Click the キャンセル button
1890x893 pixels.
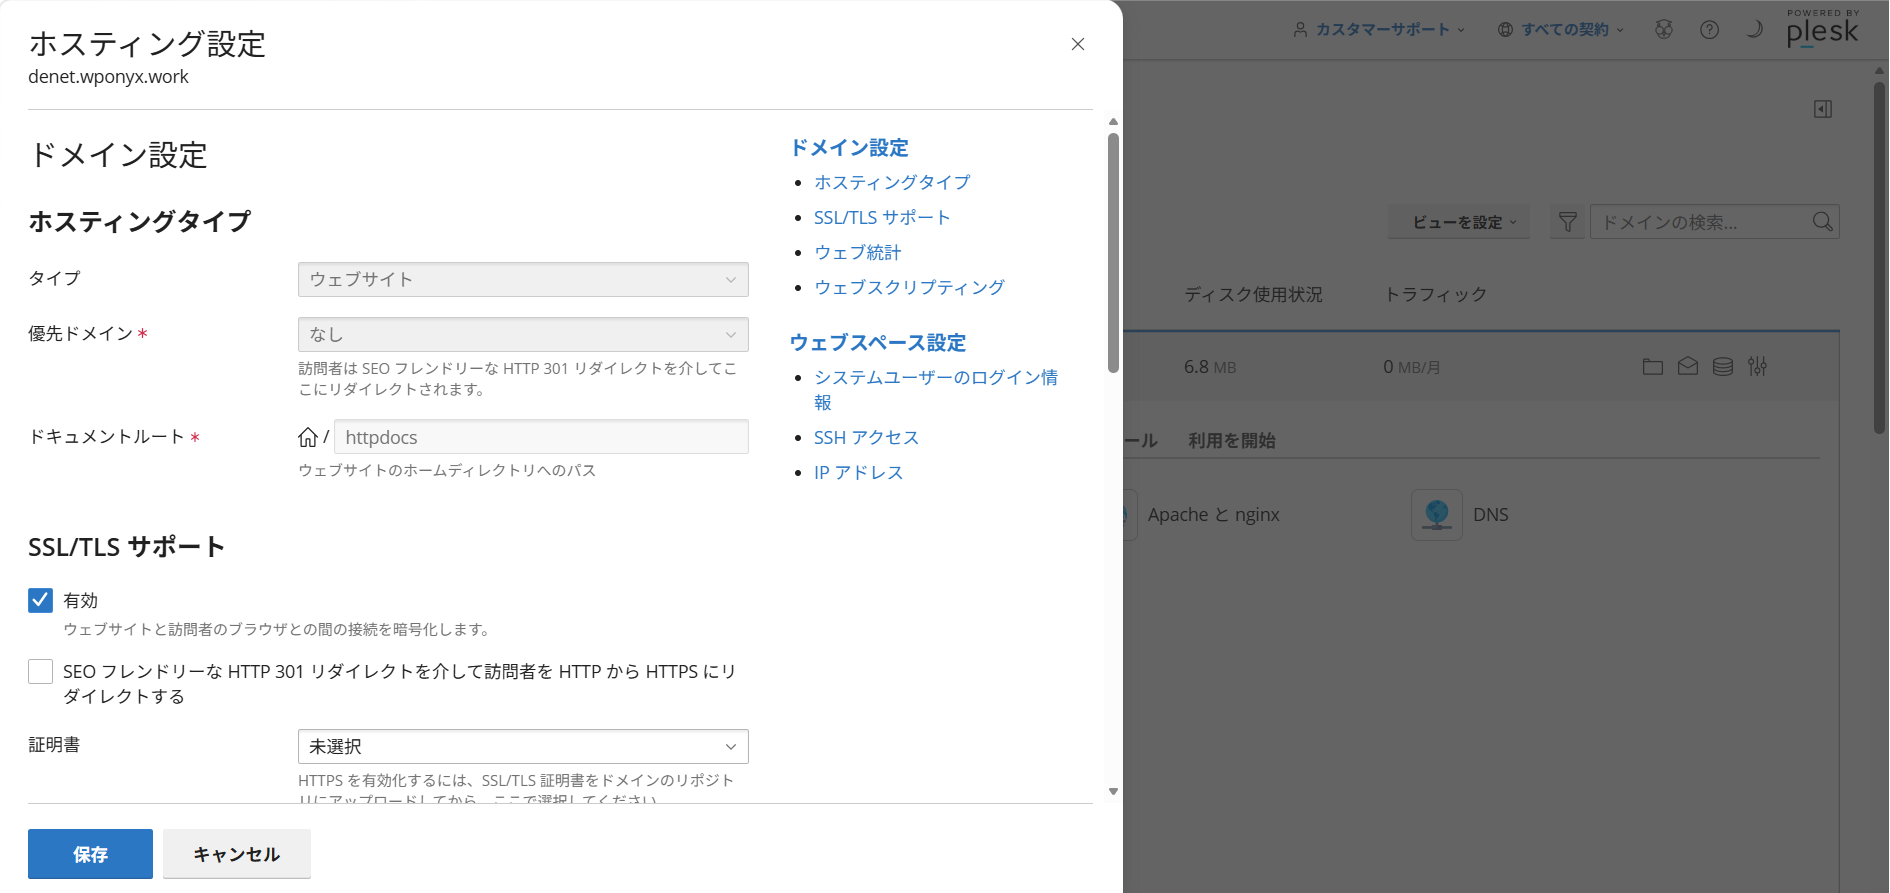pos(237,854)
